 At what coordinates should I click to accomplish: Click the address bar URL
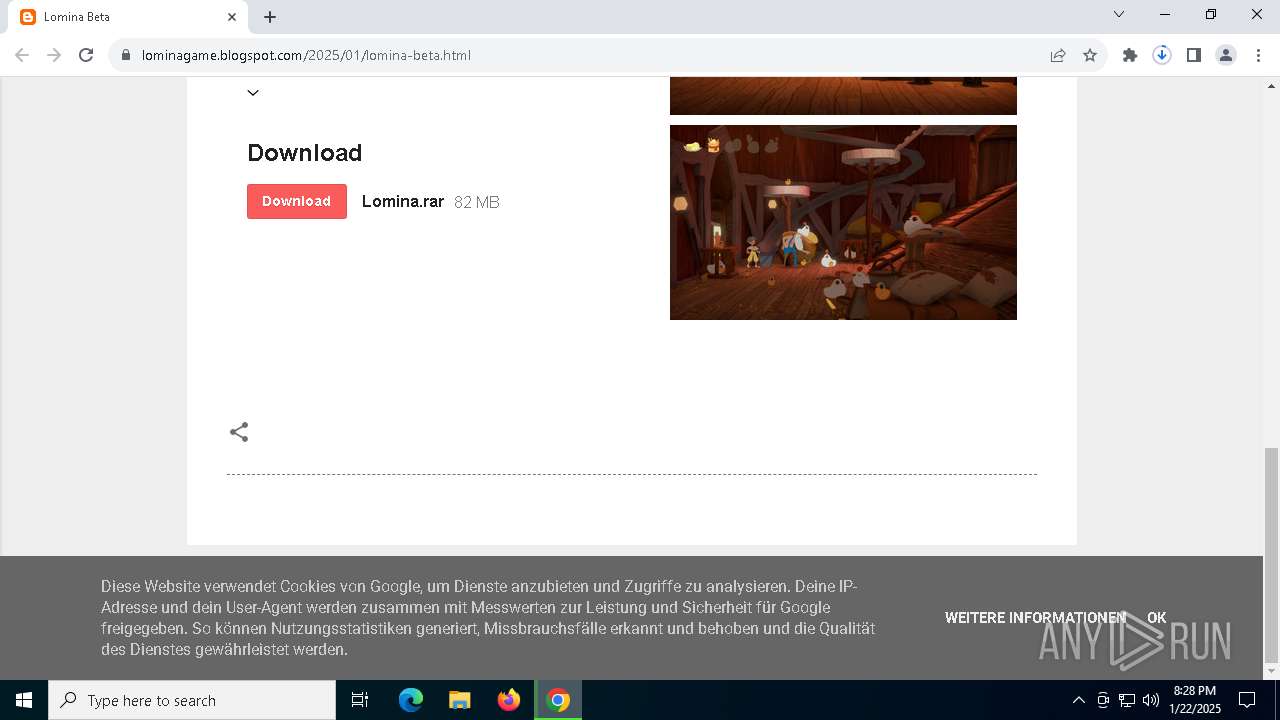306,55
